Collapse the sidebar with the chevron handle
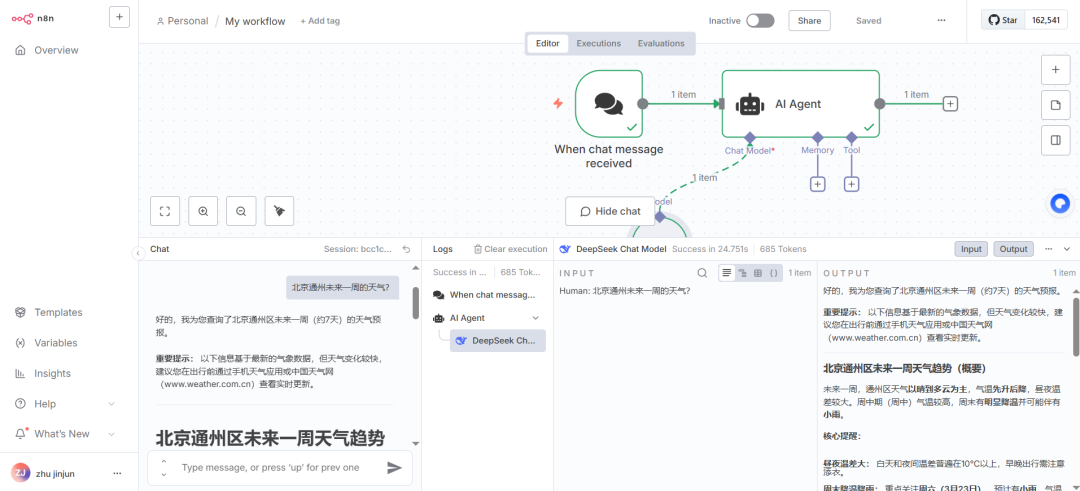Image resolution: width=1080 pixels, height=491 pixels. click(x=138, y=253)
